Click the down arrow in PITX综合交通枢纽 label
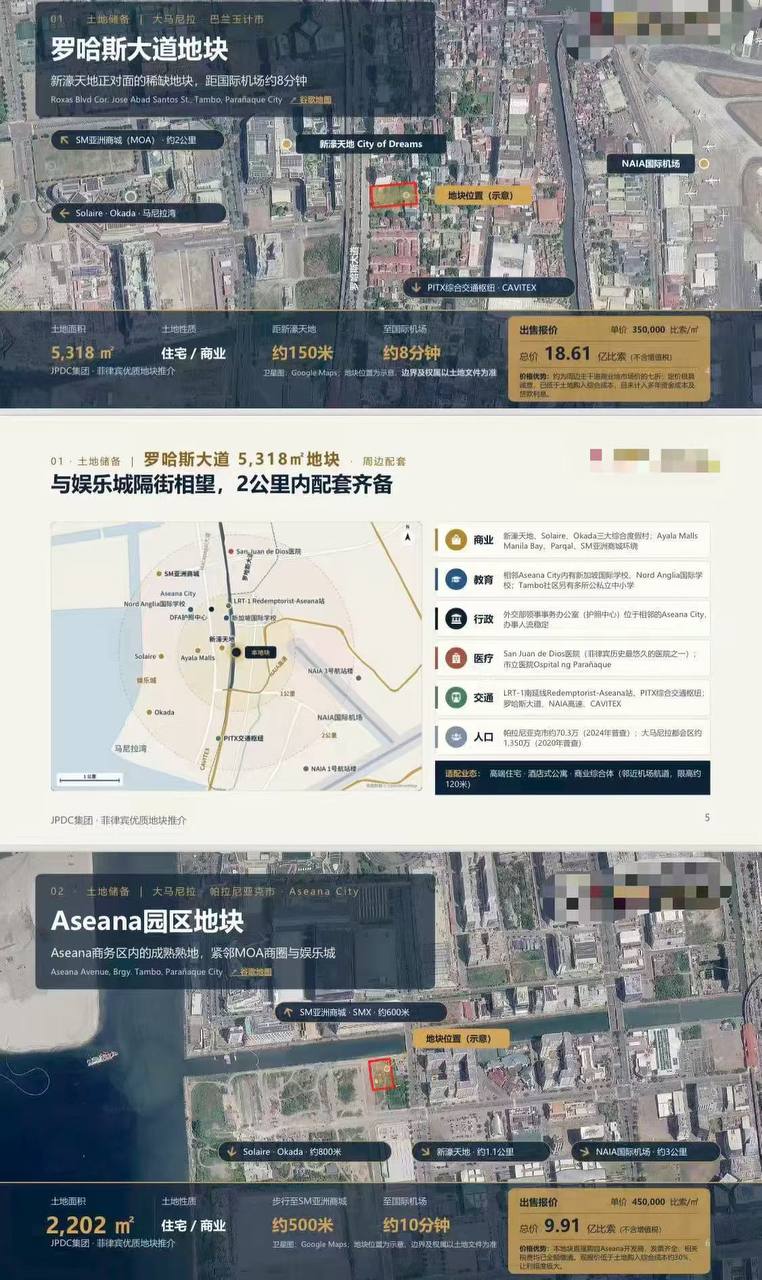 point(416,287)
